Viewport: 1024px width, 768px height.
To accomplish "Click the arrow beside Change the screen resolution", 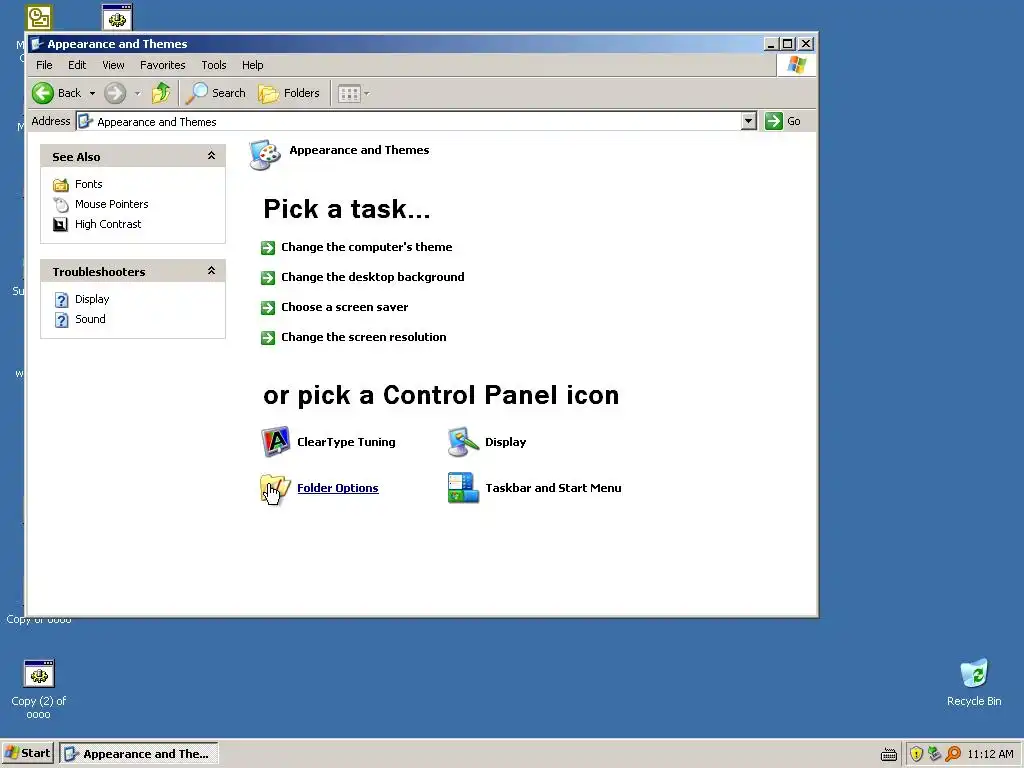I will tap(268, 338).
